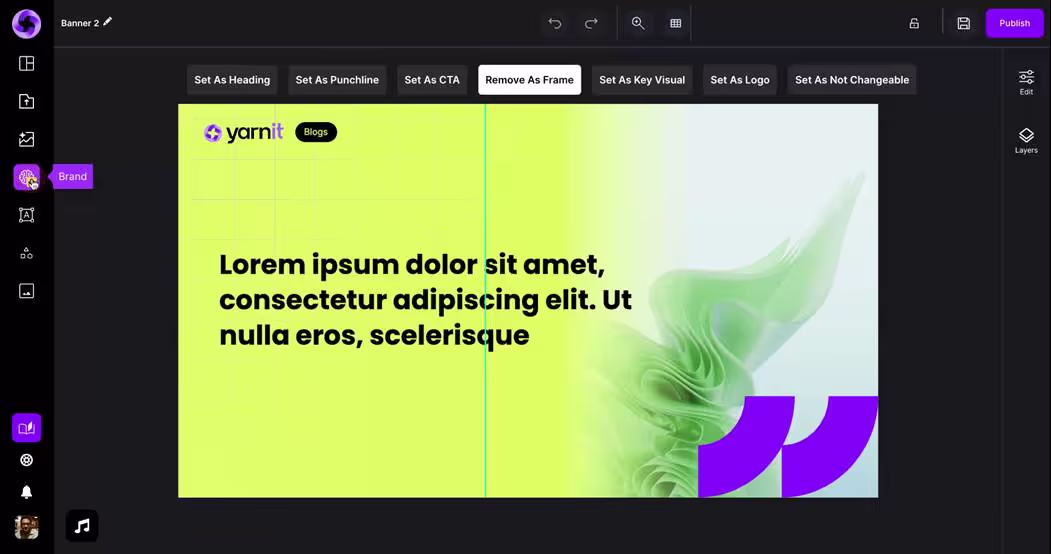The image size is (1051, 554).
Task: Click the Brand tooltip label
Action: tap(72, 177)
